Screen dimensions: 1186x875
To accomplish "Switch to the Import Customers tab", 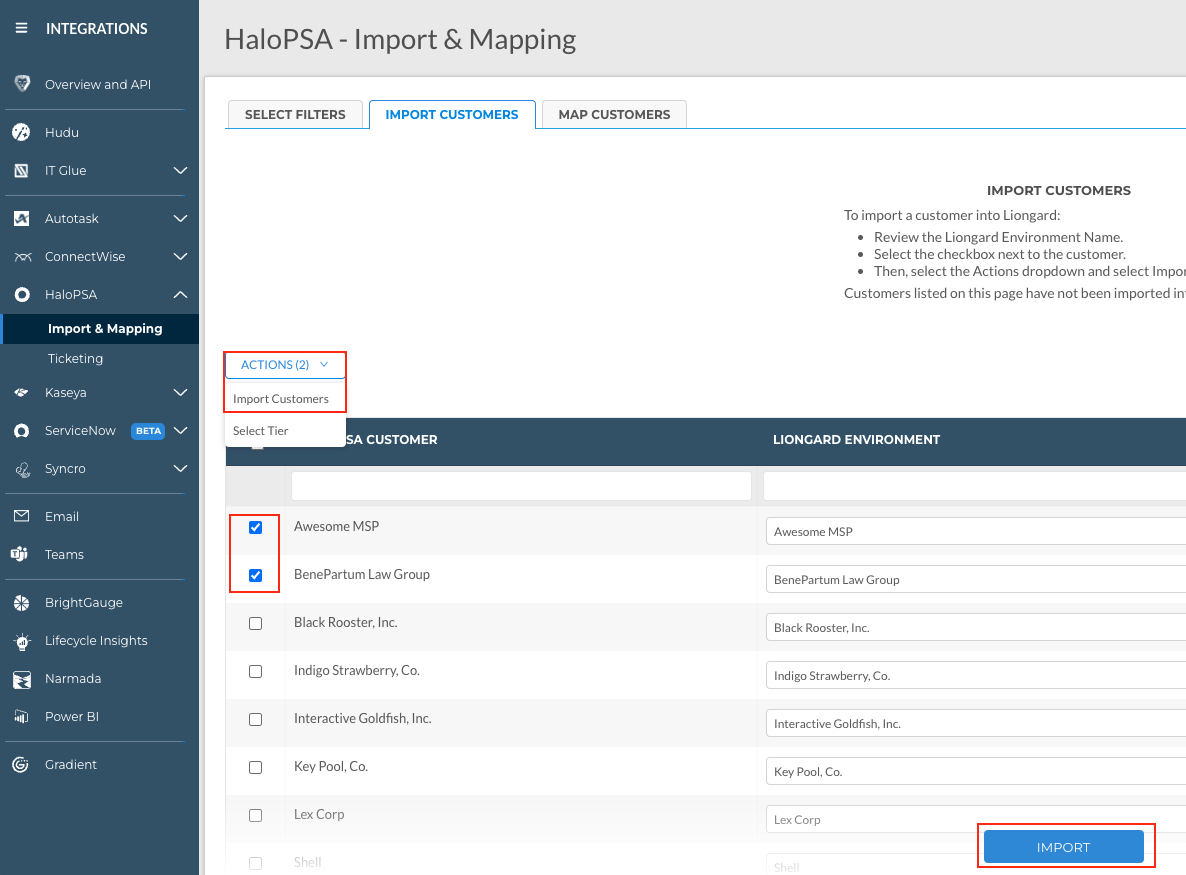I will (452, 114).
